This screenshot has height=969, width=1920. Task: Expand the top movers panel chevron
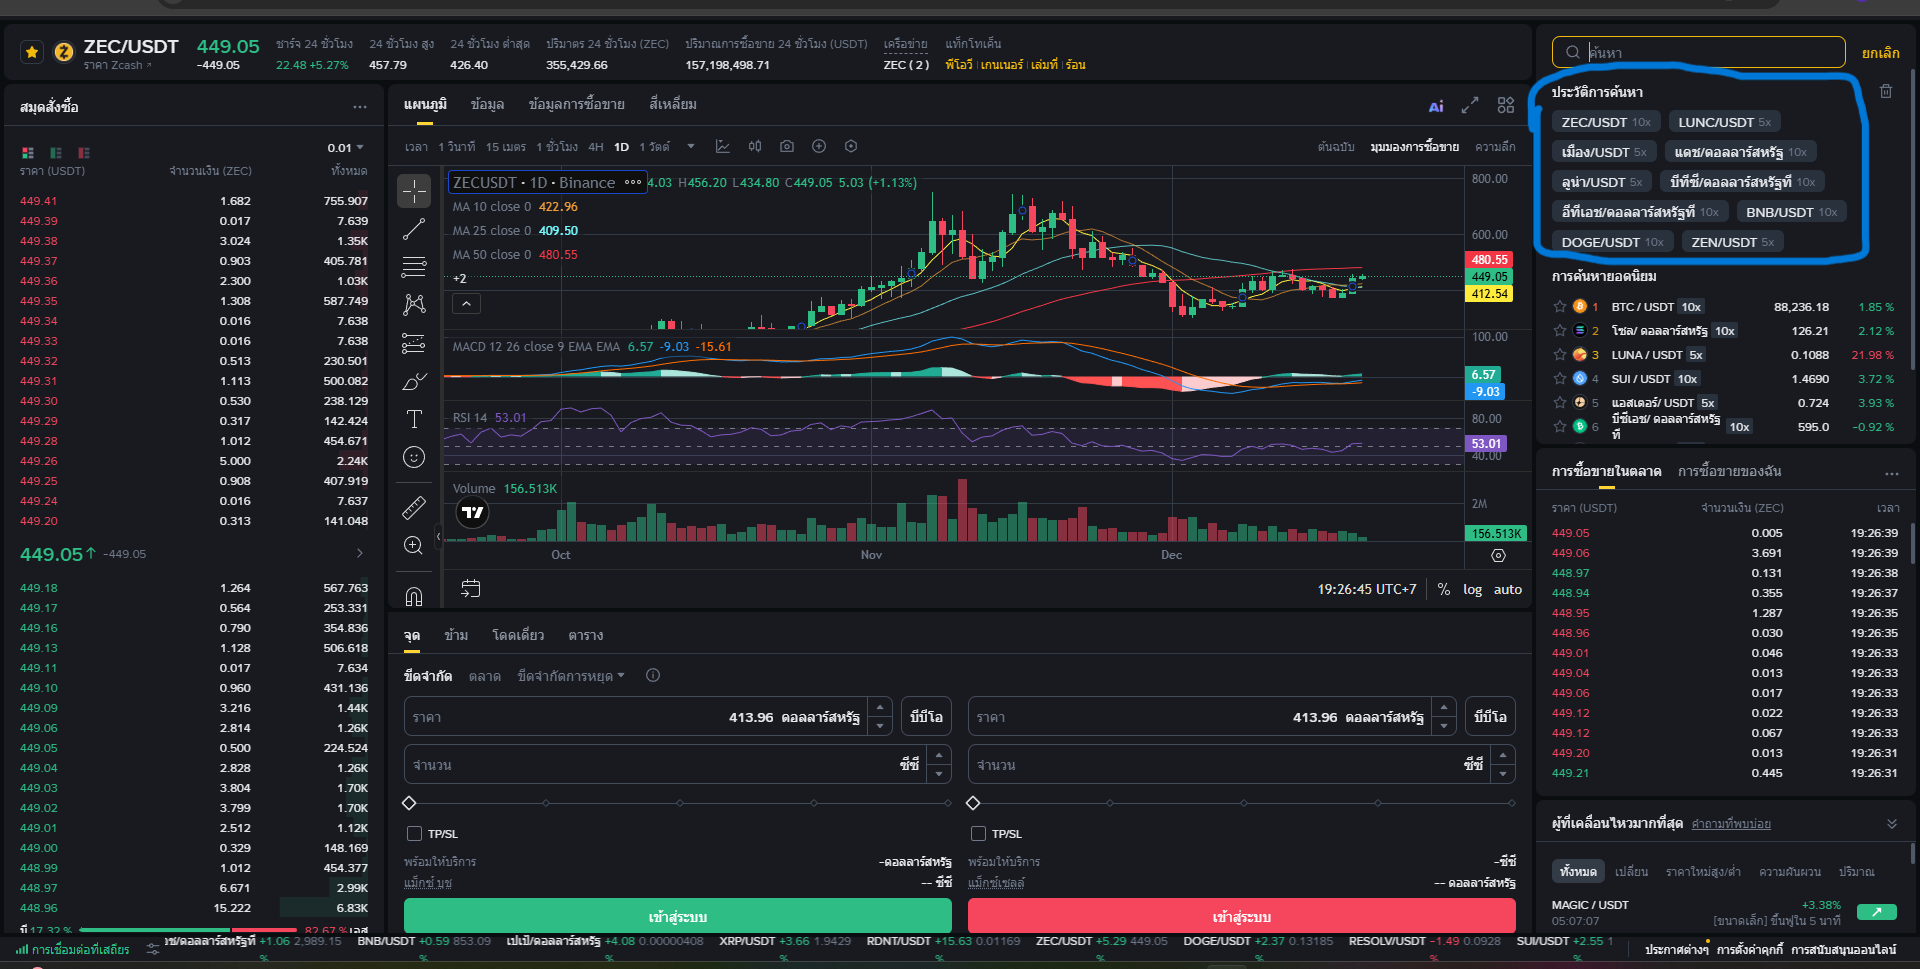(1892, 824)
